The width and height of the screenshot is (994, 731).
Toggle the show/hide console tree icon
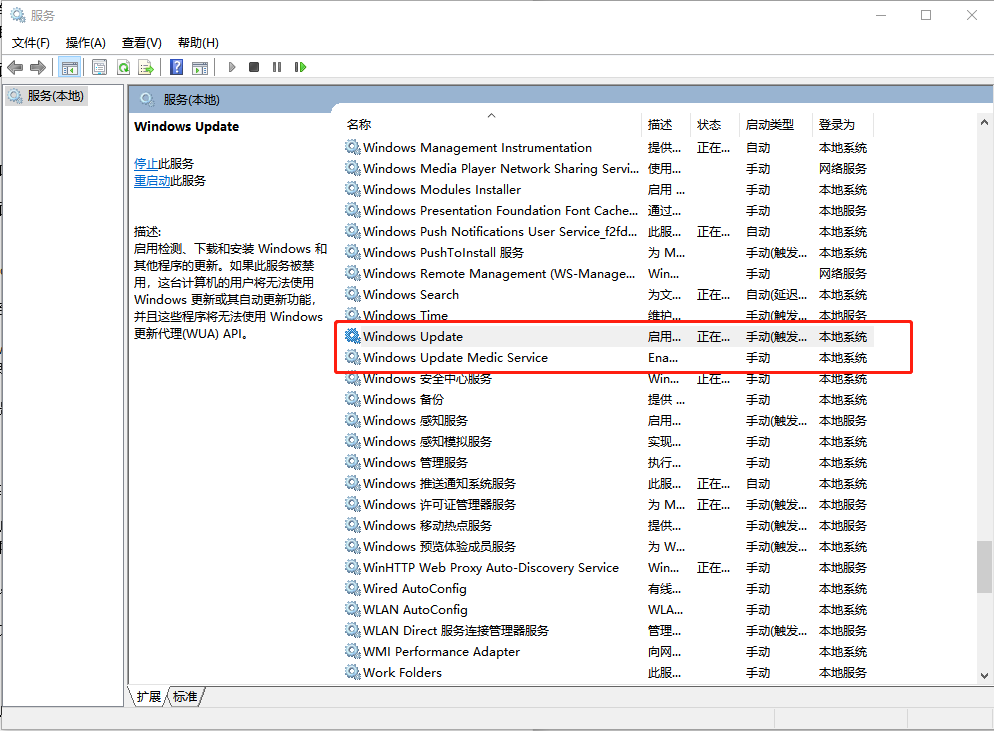click(69, 67)
